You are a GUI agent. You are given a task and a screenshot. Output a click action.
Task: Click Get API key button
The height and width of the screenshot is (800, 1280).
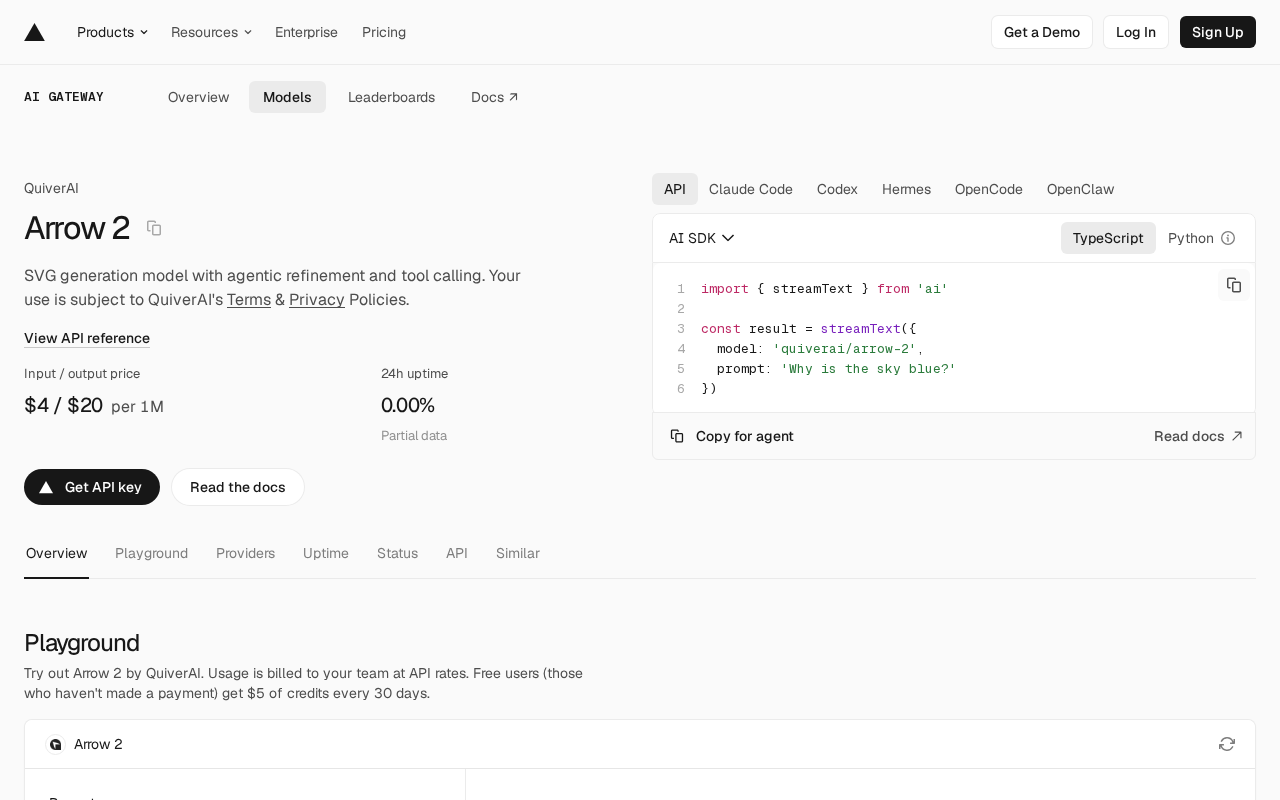(92, 487)
